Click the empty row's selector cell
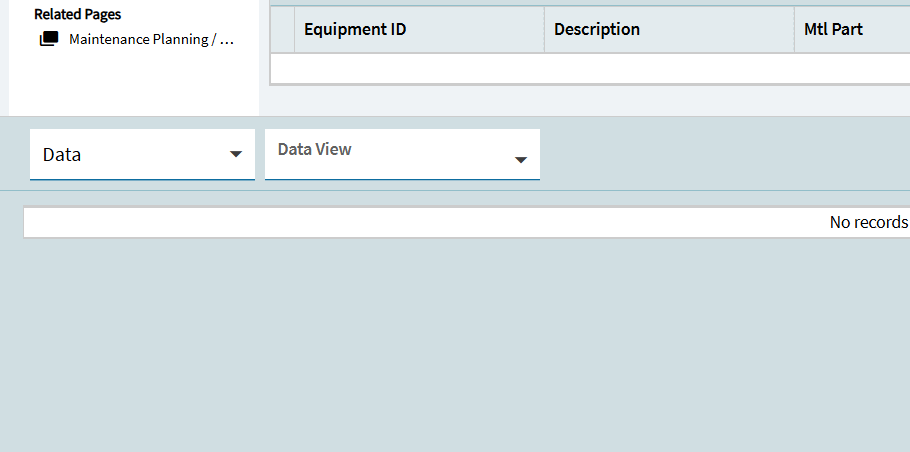Image resolution: width=910 pixels, height=452 pixels. coord(282,68)
